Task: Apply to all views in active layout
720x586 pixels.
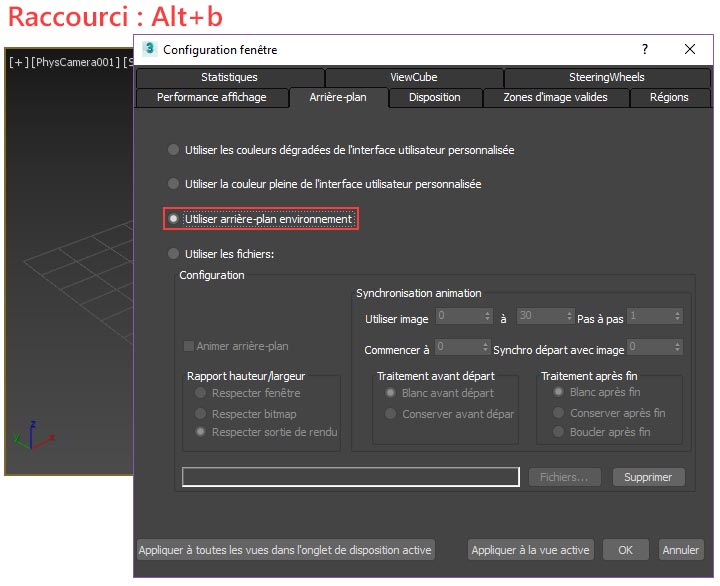Action: [285, 550]
